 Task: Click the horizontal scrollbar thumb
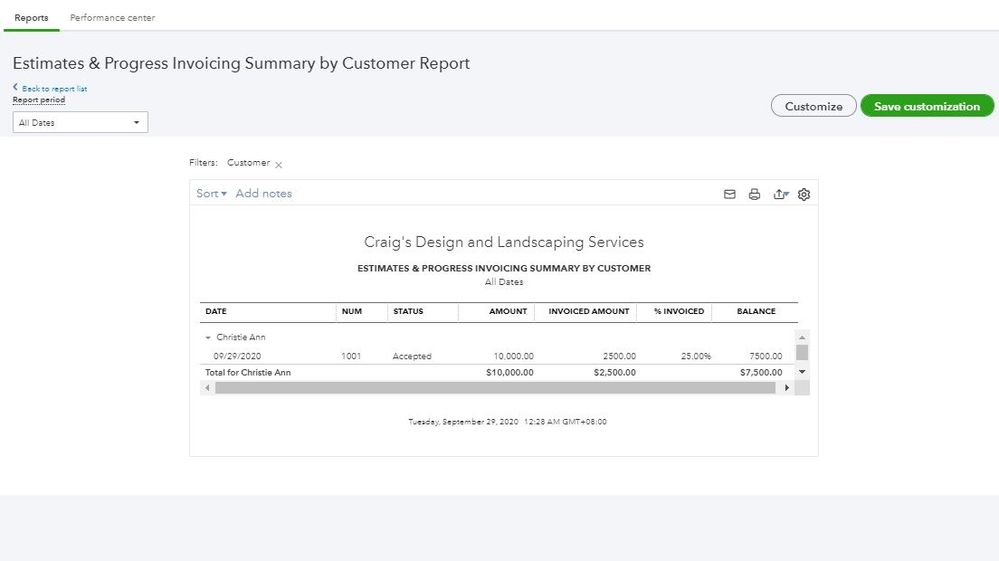pos(495,388)
